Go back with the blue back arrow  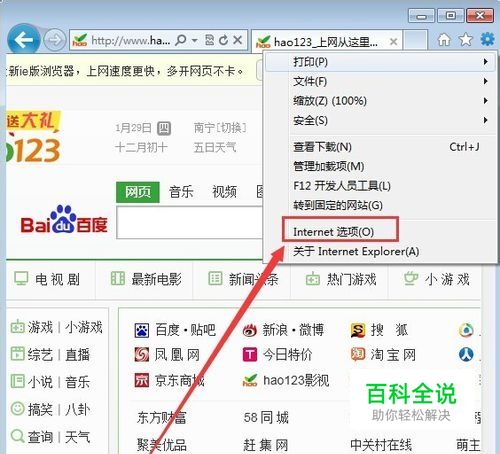pyautogui.click(x=24, y=40)
